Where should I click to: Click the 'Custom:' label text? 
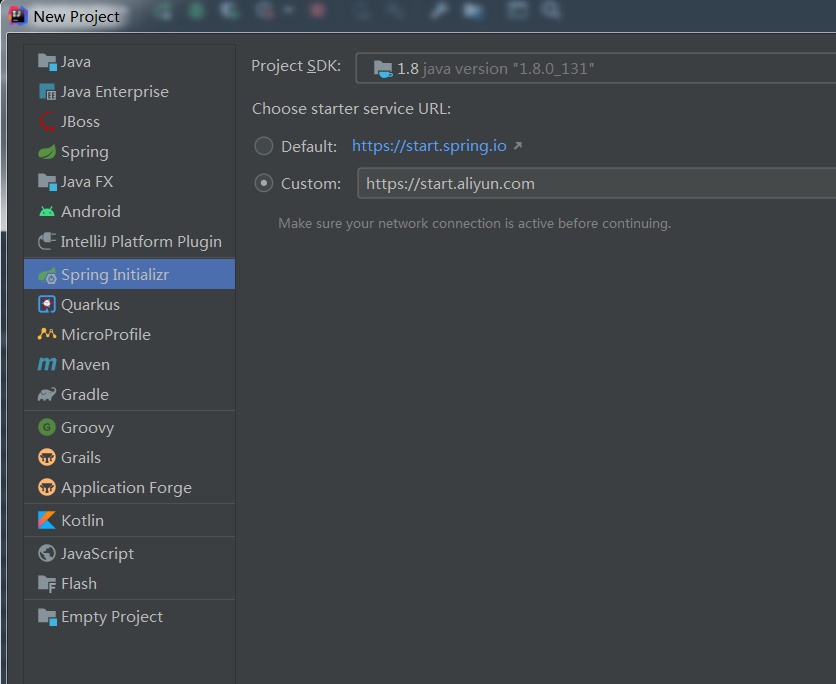(x=311, y=184)
